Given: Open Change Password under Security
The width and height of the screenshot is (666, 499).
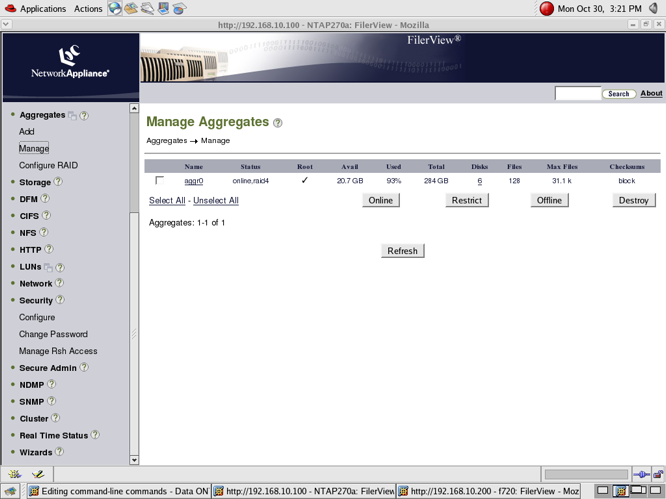Looking at the screenshot, I should tap(53, 334).
